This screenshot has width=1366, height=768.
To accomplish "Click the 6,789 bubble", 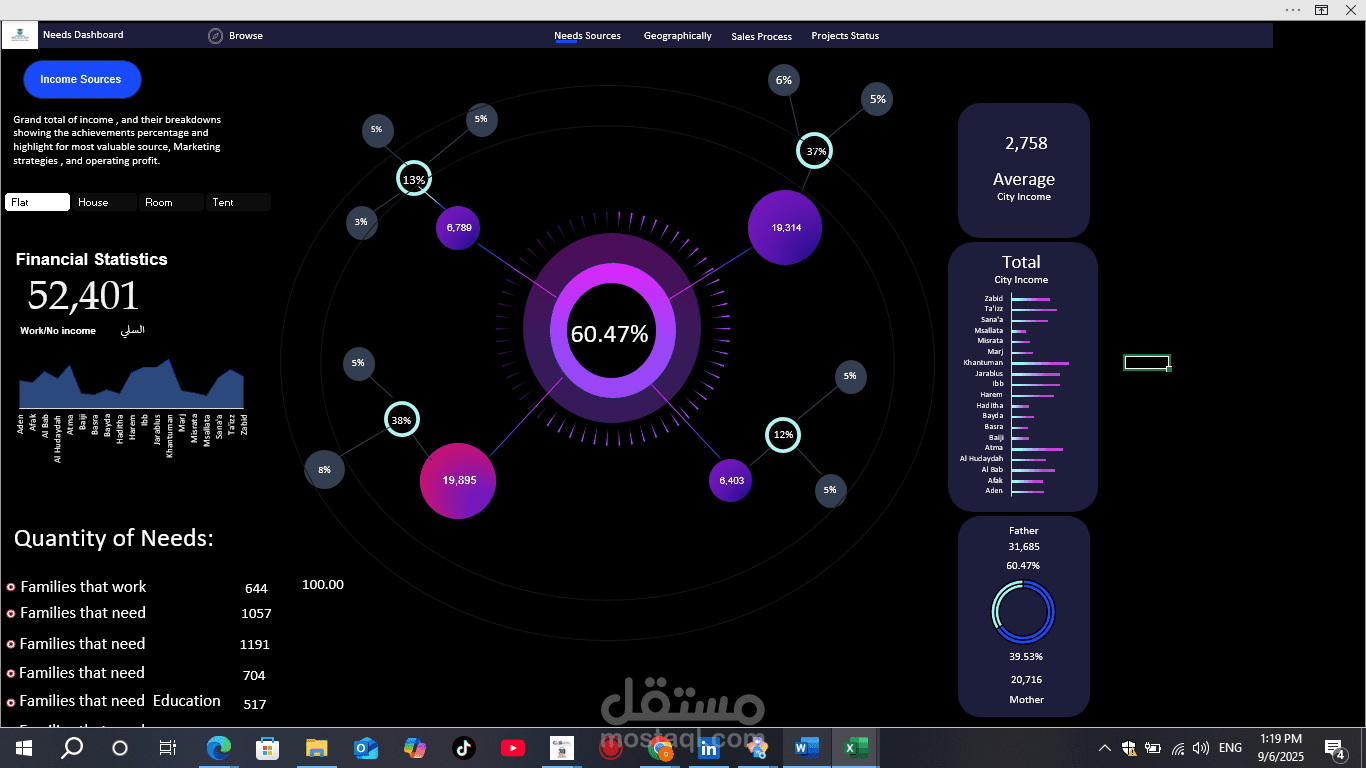I will pos(458,228).
